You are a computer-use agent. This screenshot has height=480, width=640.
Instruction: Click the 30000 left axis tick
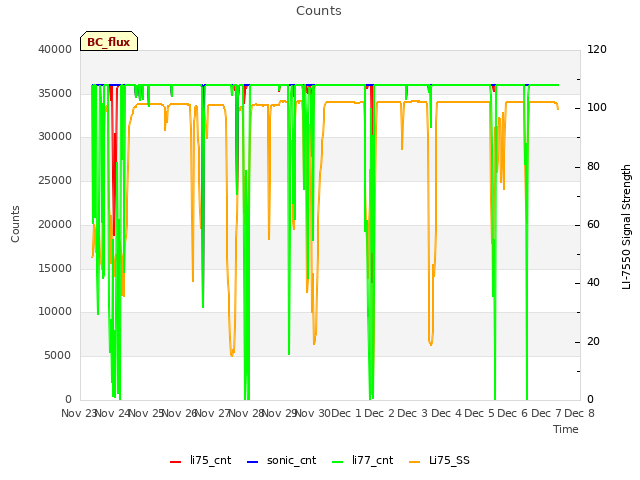click(55, 136)
